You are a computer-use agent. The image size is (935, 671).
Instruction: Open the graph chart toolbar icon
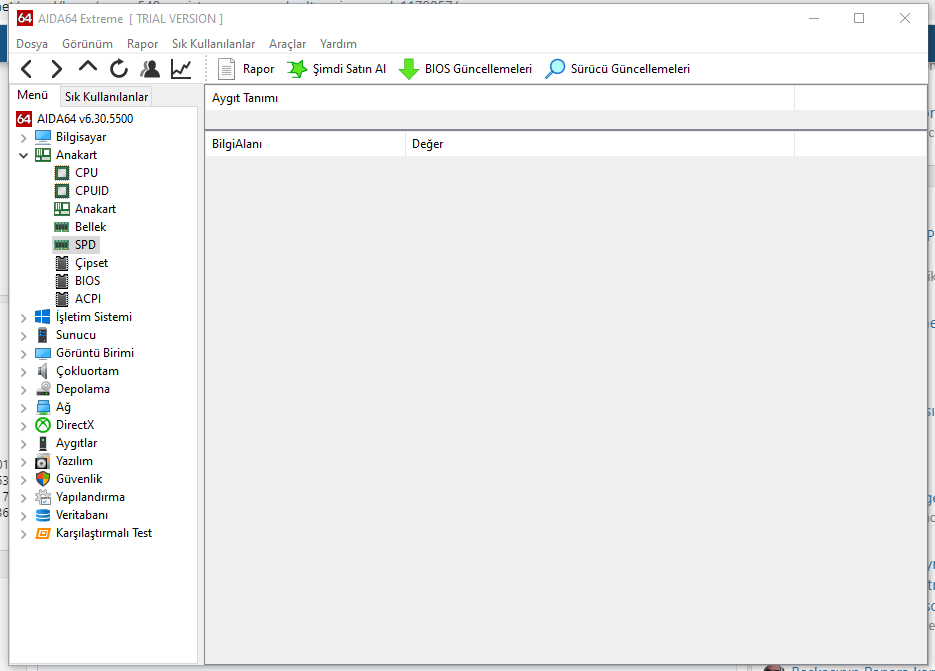point(181,69)
